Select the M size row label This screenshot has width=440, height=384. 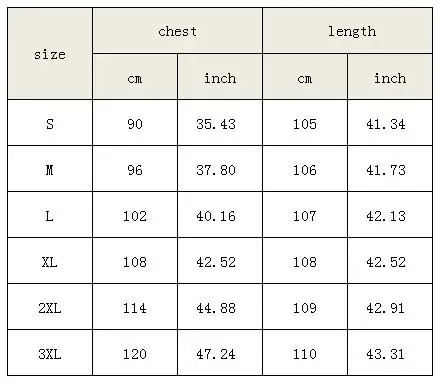(x=50, y=169)
